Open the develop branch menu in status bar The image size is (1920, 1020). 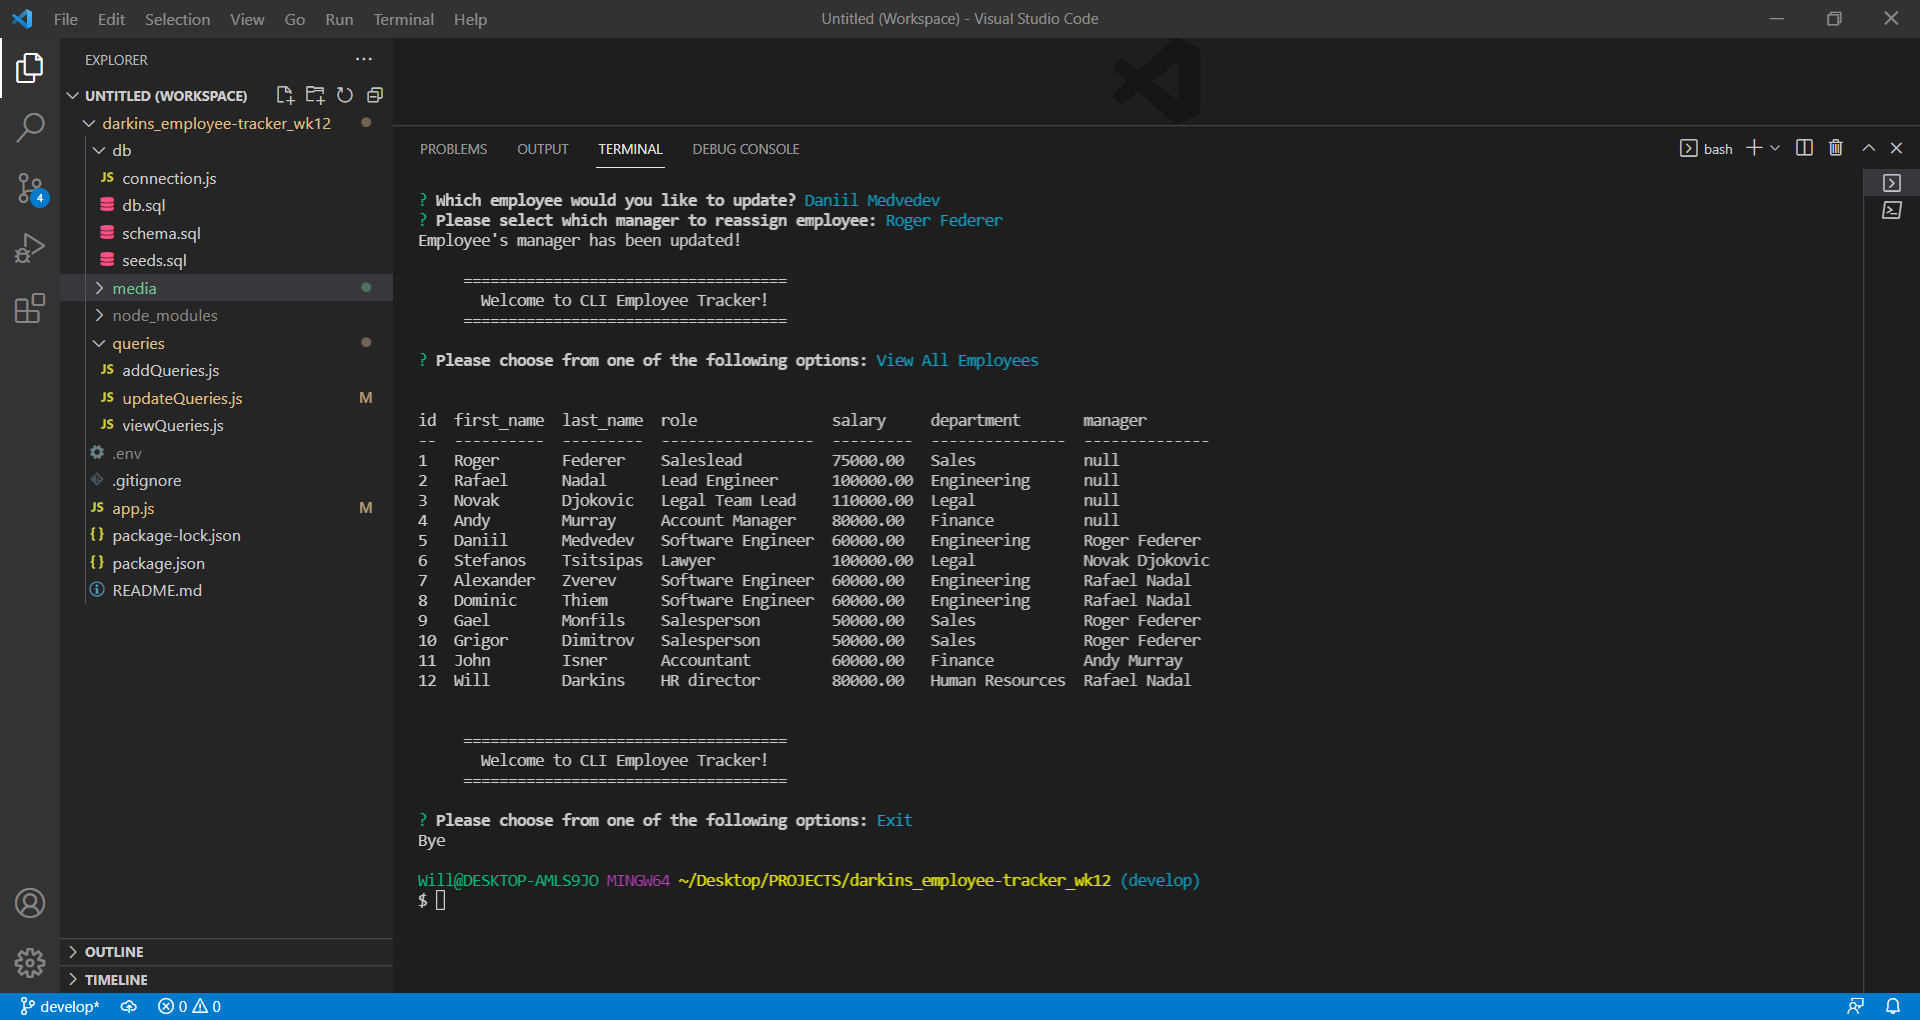tap(58, 1006)
